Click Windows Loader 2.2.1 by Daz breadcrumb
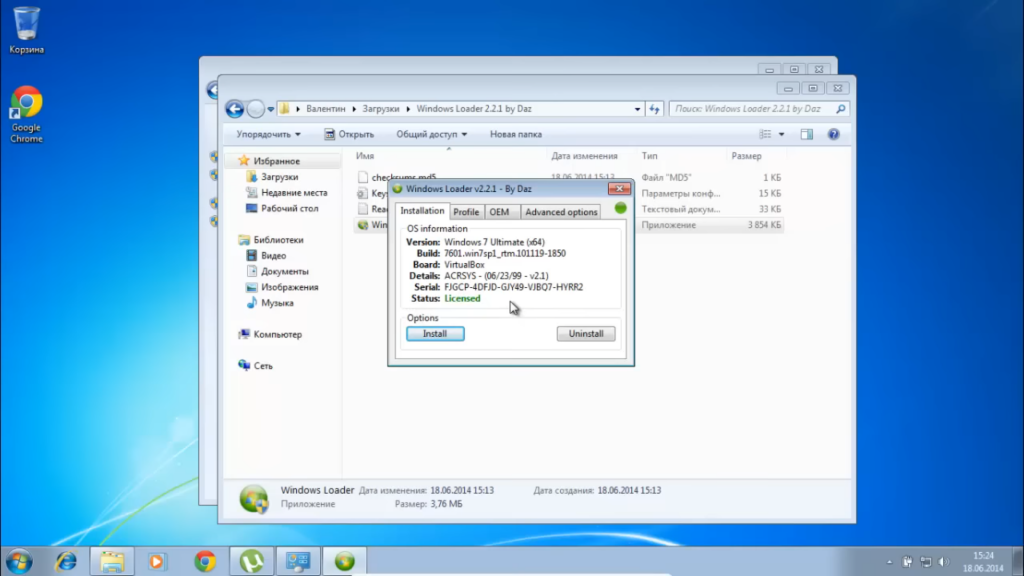This screenshot has width=1024, height=576. (474, 109)
